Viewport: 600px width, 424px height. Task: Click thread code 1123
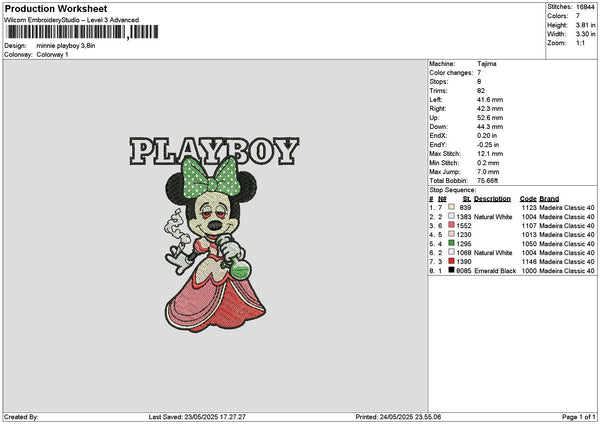(529, 207)
